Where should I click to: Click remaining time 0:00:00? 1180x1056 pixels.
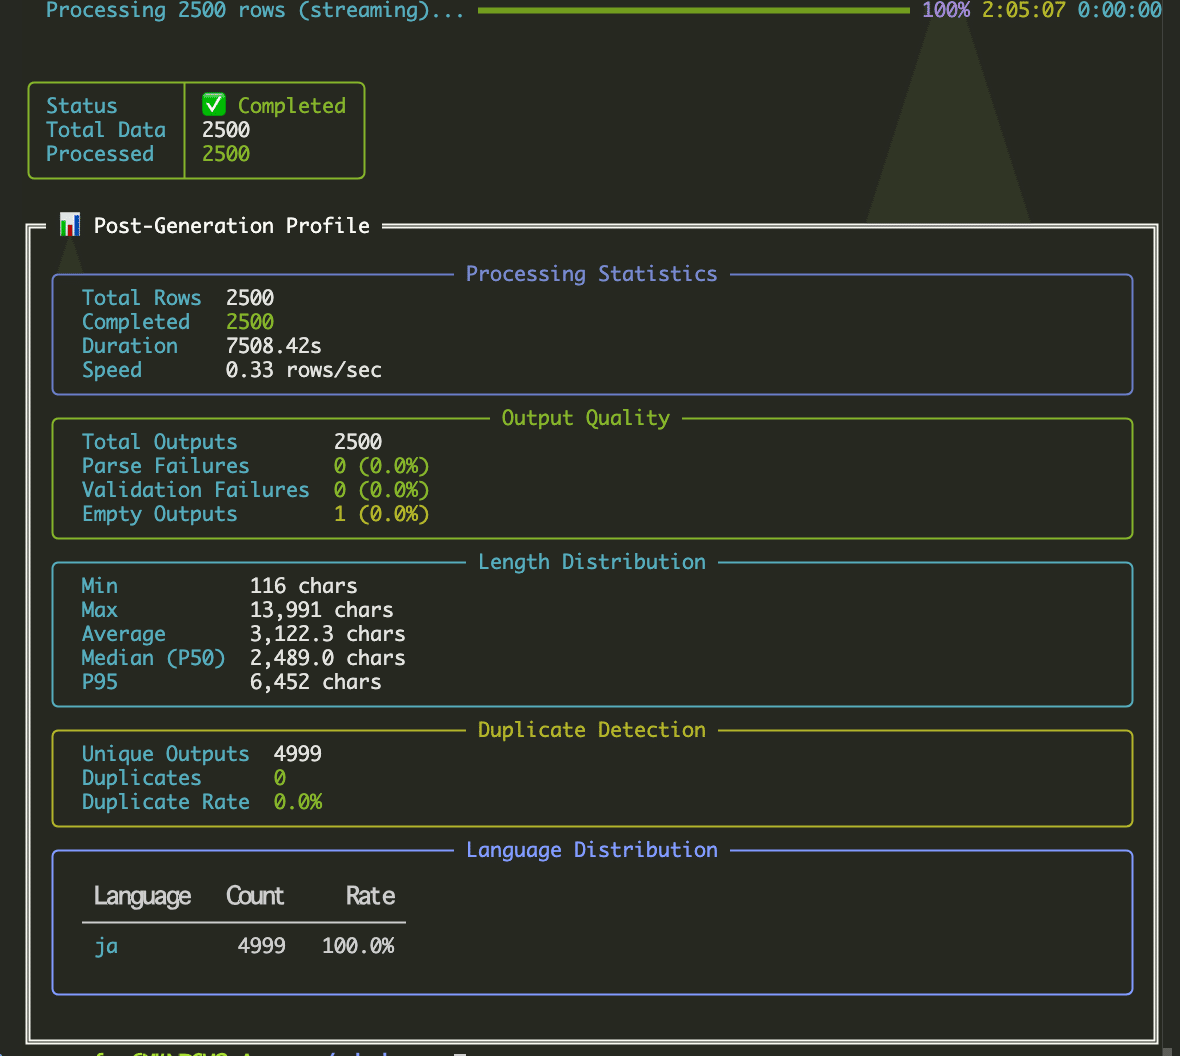[x=1119, y=10]
